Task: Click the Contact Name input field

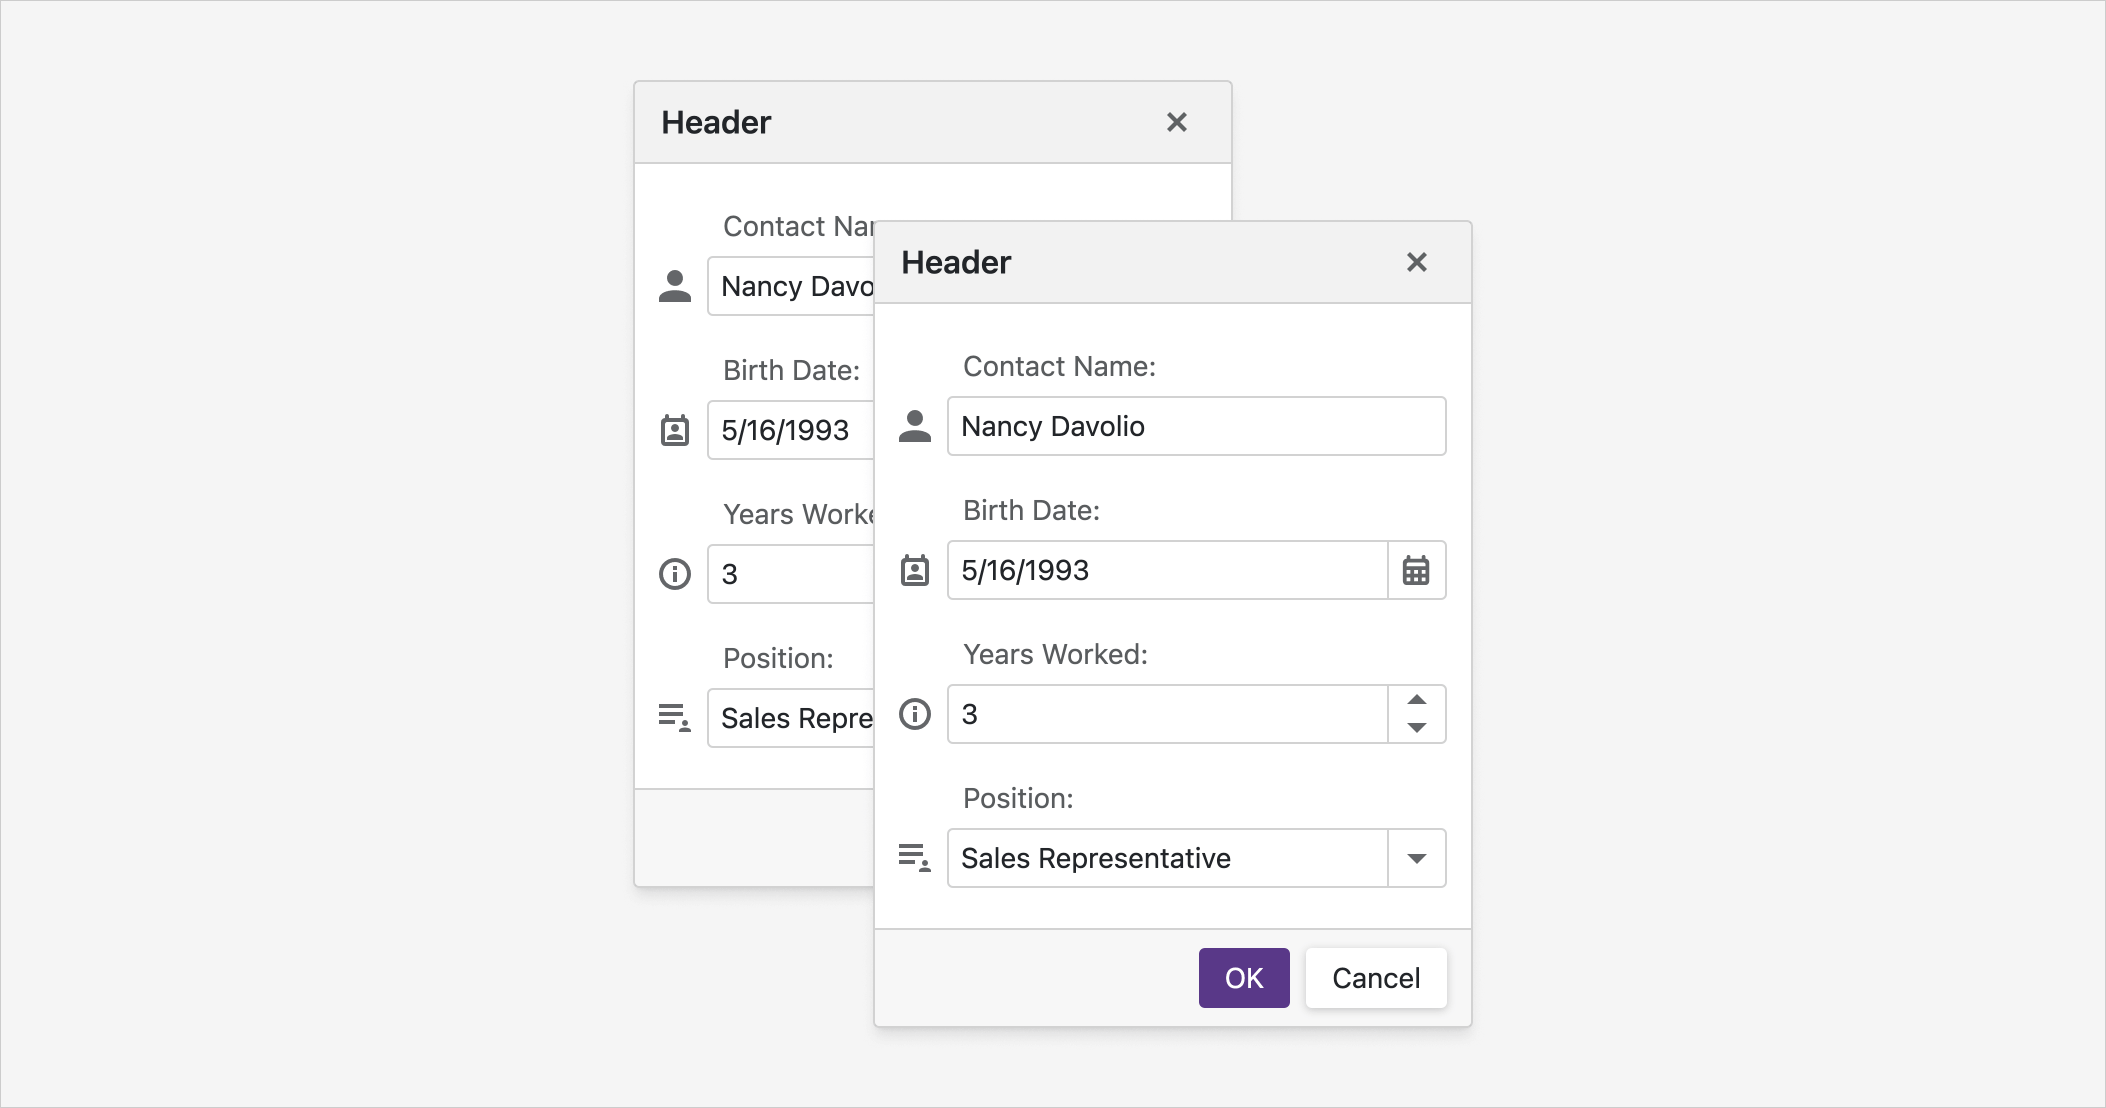Action: click(x=1195, y=425)
